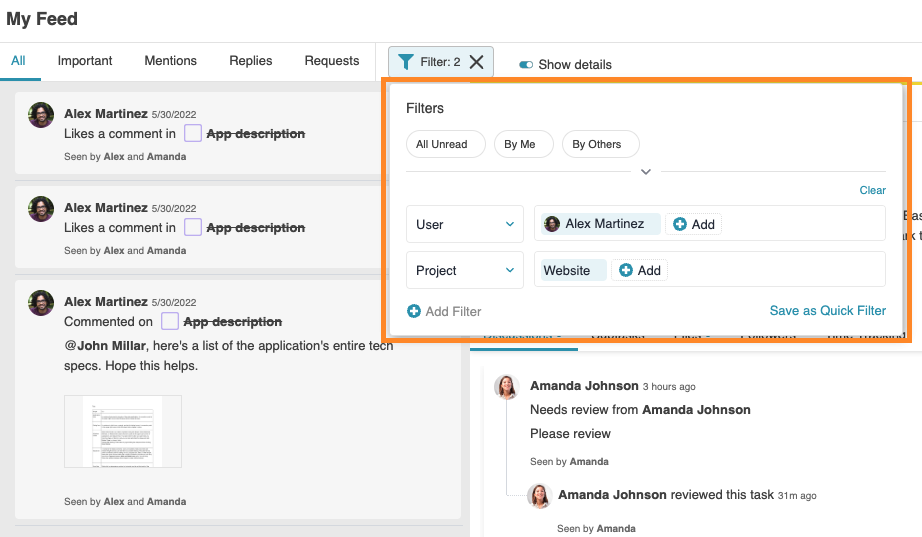The width and height of the screenshot is (922, 537).
Task: Enable the All Unread quick filter
Action: 442,144
